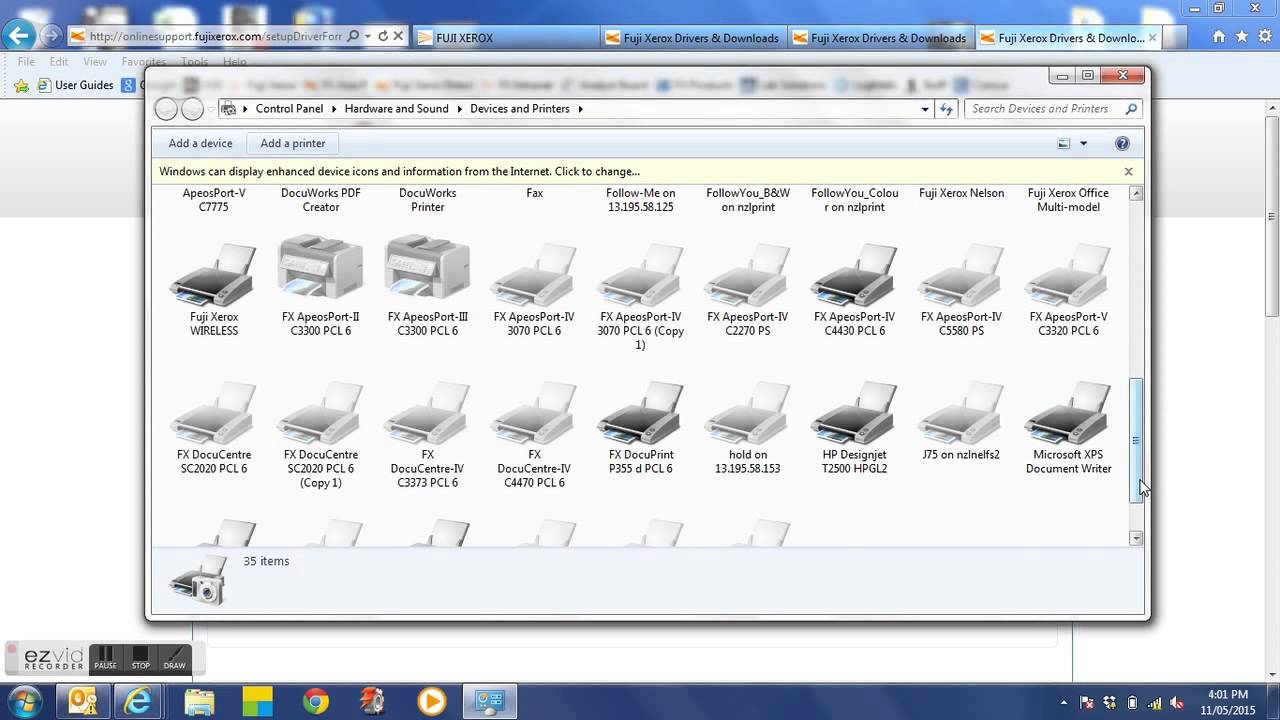Viewport: 1280px width, 720px height.
Task: Switch to second Fuji Xerox Drivers & Downloads tab
Action: coord(878,38)
